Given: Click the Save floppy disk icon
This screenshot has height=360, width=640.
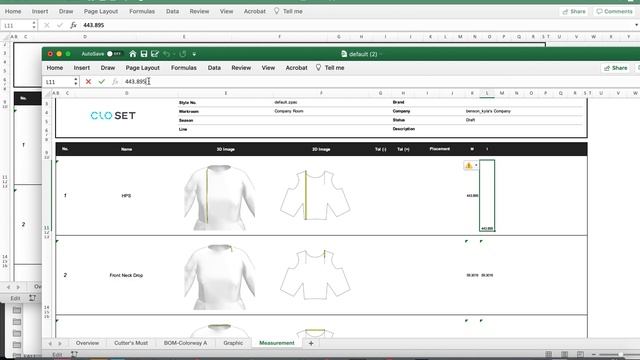Looking at the screenshot, I should tap(144, 54).
